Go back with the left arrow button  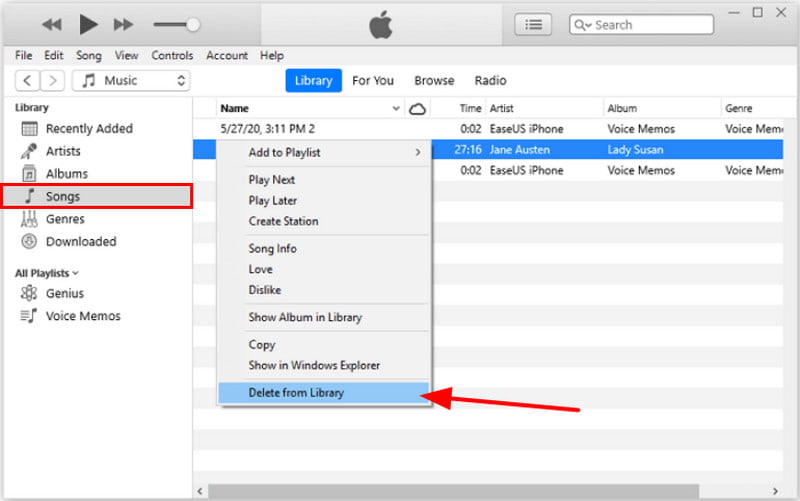tap(28, 81)
